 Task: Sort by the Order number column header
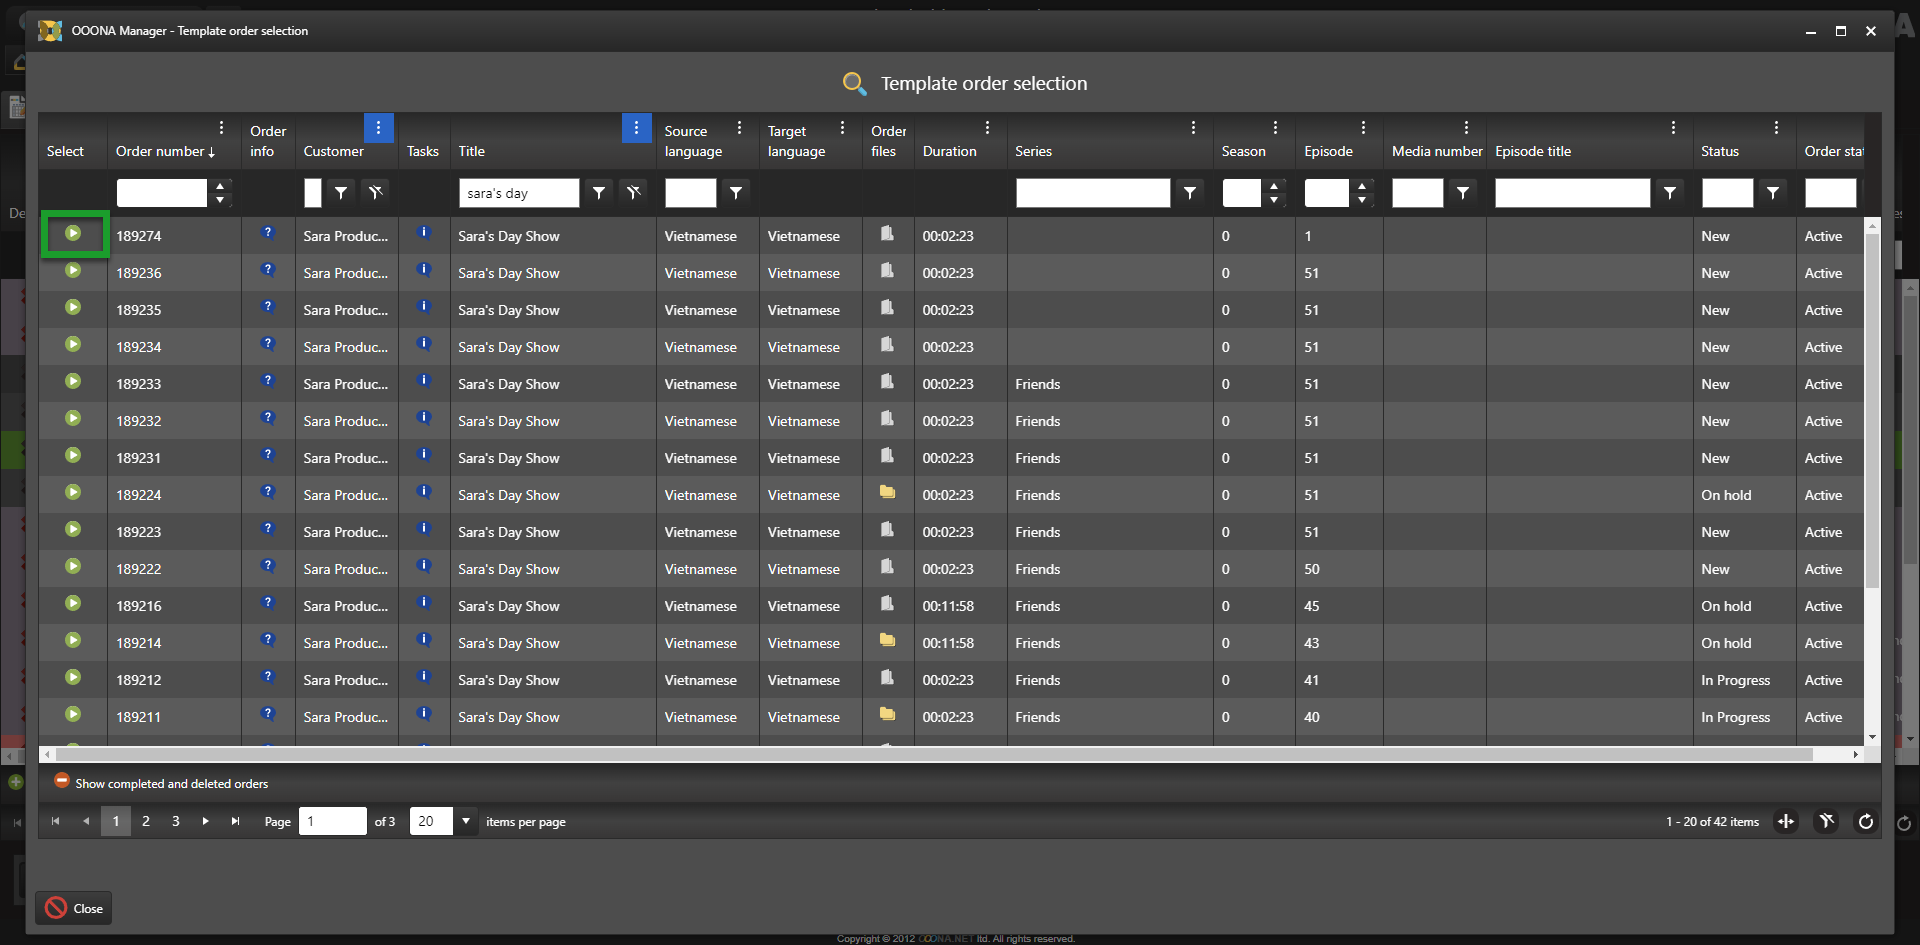pos(160,152)
